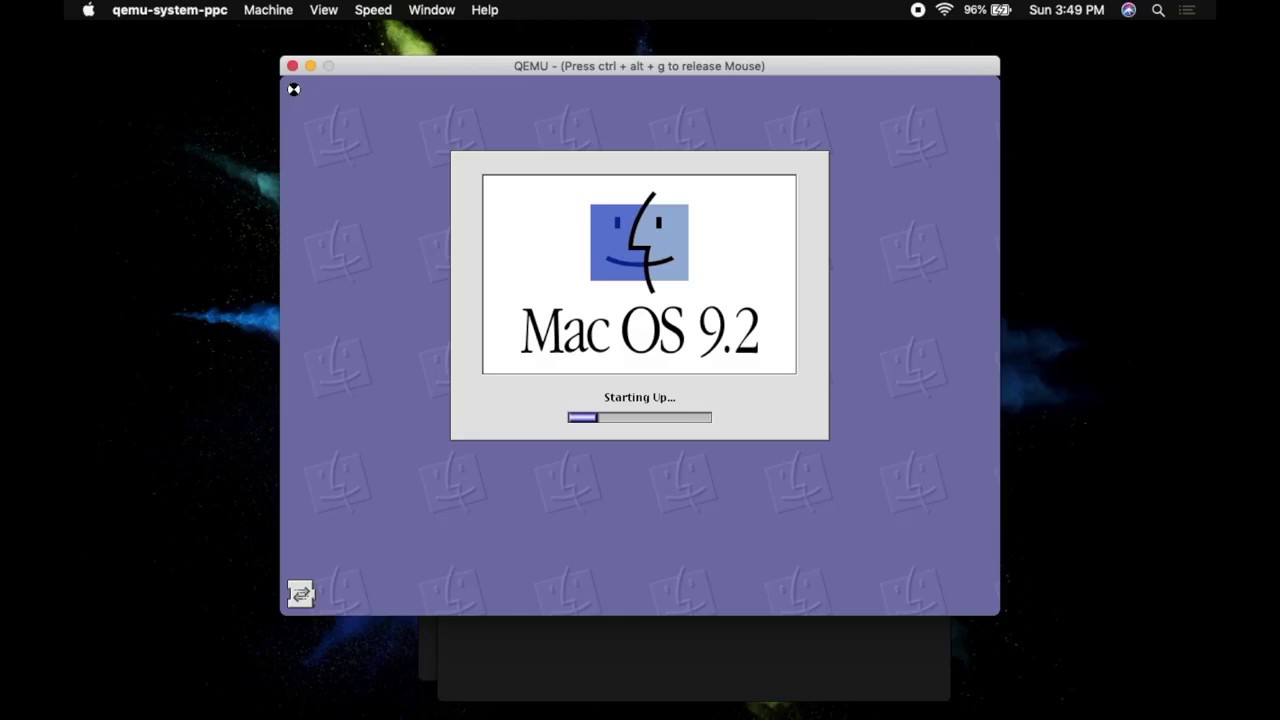The height and width of the screenshot is (720, 1280).
Task: Open the View menu
Action: tap(324, 10)
